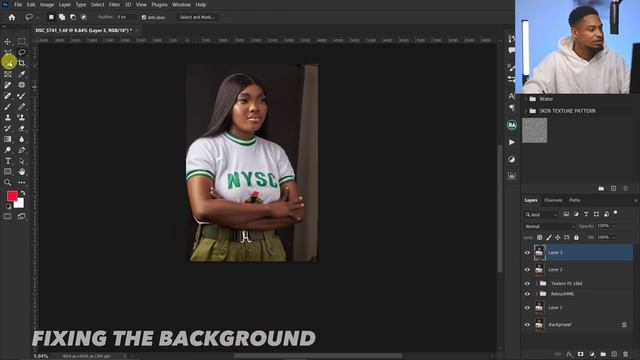The width and height of the screenshot is (640, 360).
Task: Select the Eraser tool
Action: tap(22, 128)
